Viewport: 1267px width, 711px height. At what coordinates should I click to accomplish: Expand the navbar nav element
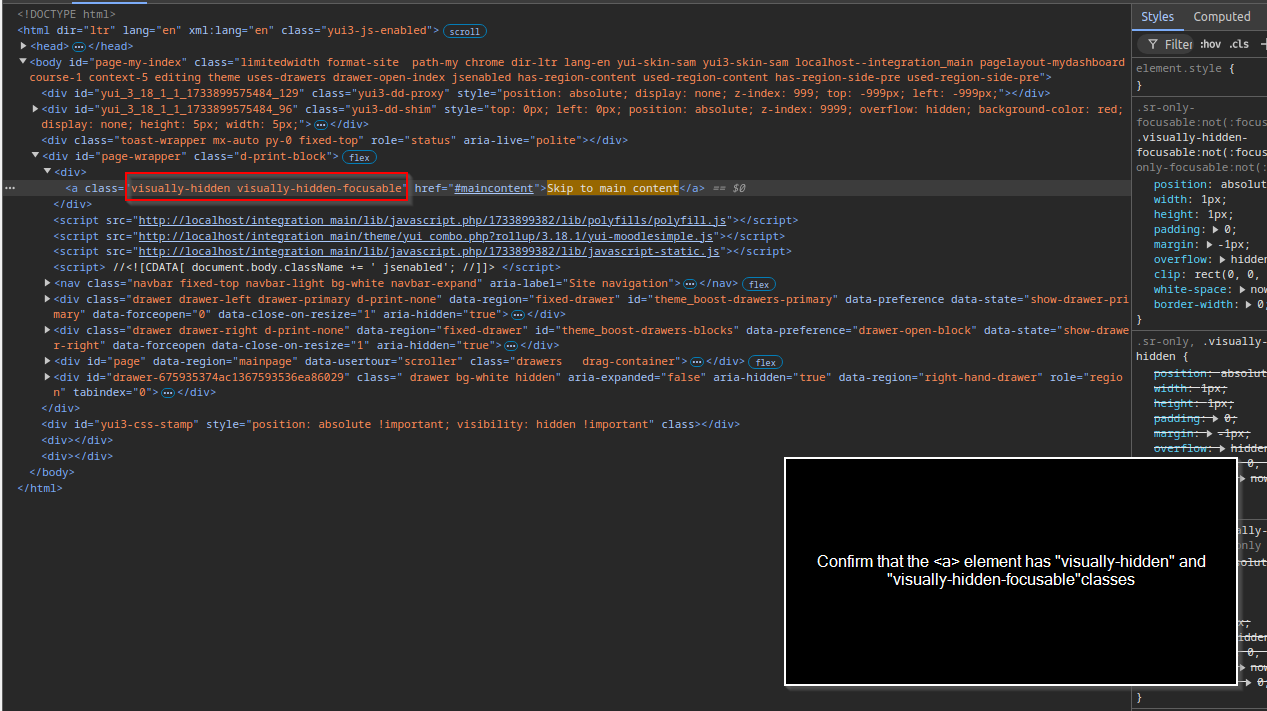coord(48,284)
